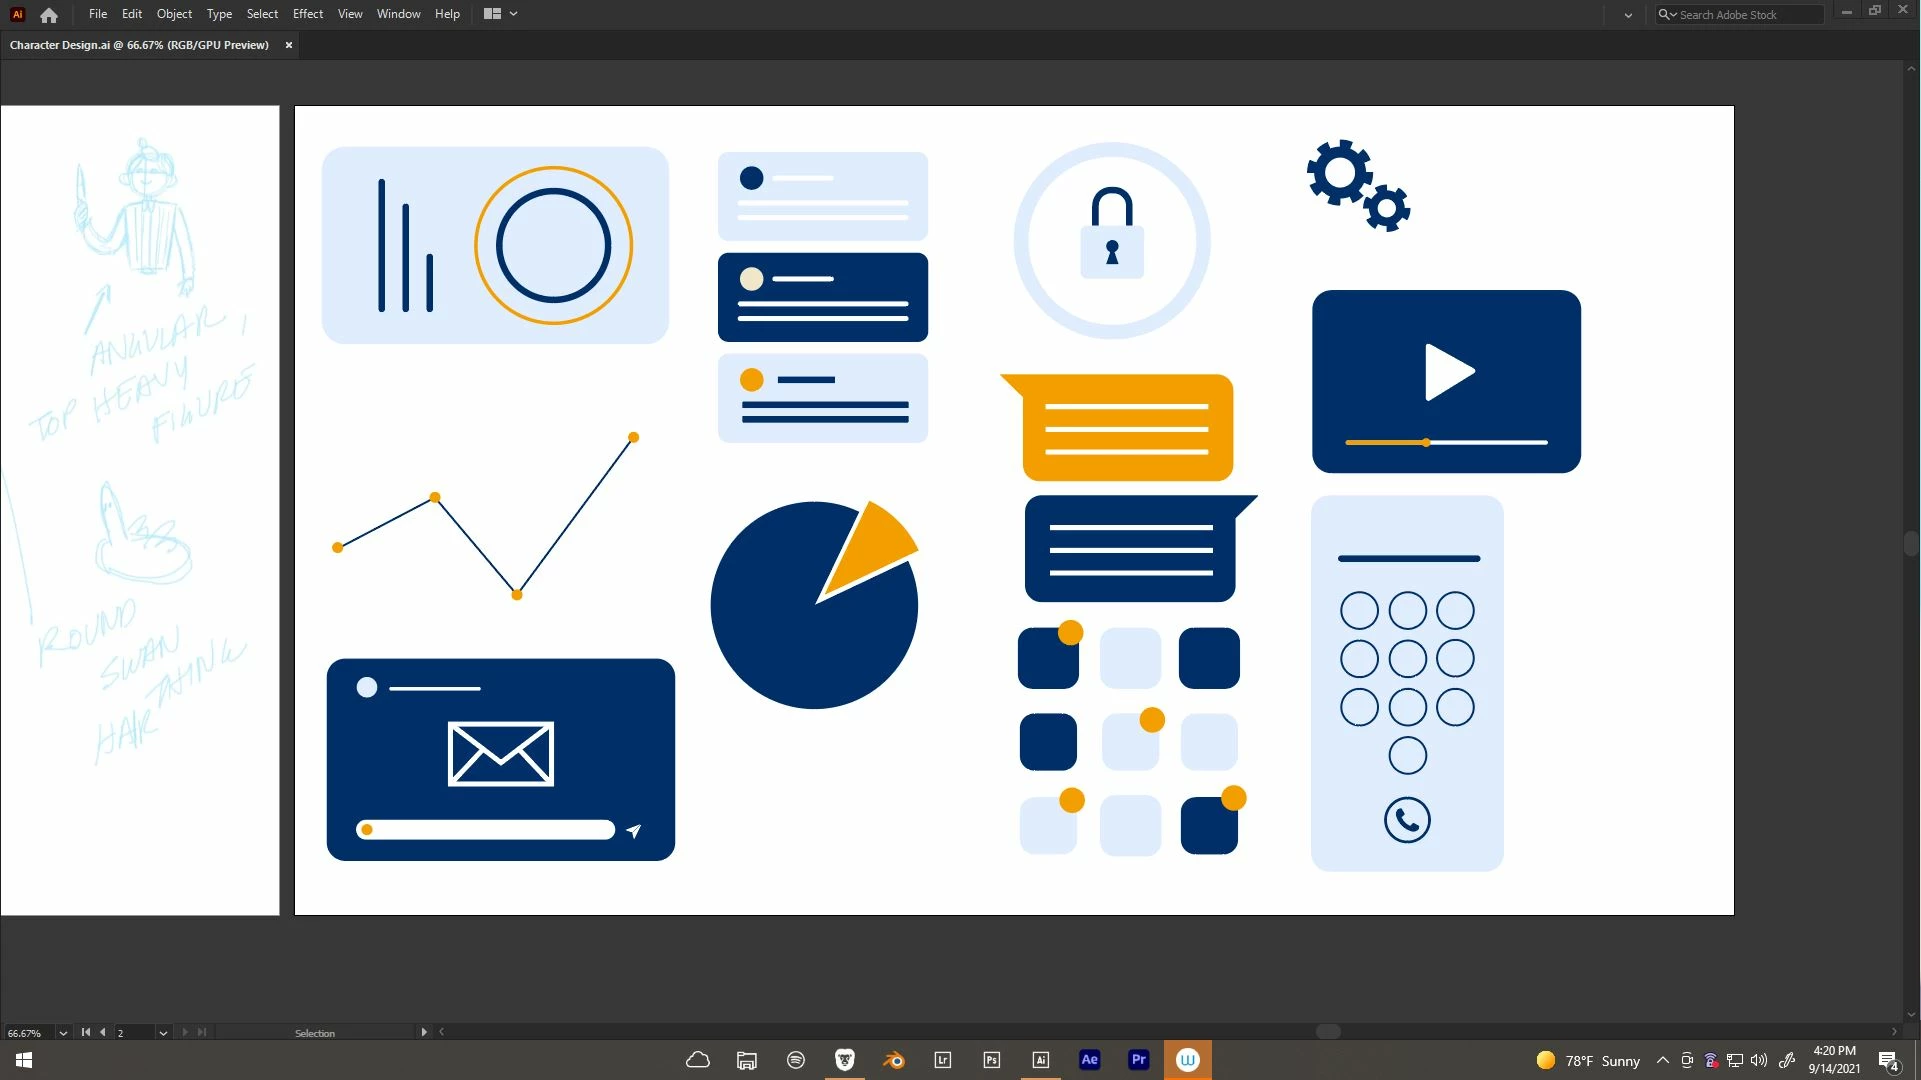Click the Illustrator Home icon
The height and width of the screenshot is (1080, 1921).
(48, 15)
